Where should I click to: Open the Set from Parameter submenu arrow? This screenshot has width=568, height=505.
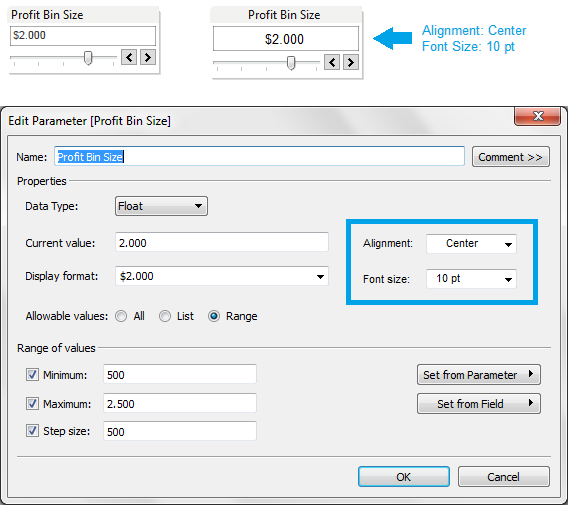531,374
